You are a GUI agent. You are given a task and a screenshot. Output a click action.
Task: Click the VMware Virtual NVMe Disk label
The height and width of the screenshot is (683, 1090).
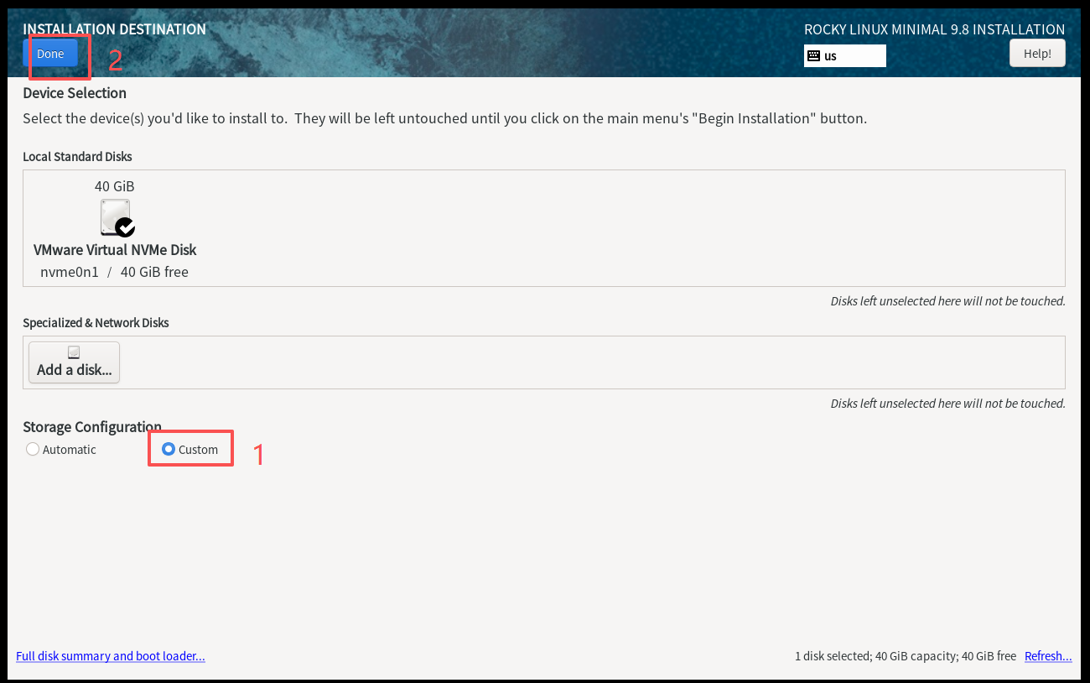tap(115, 249)
